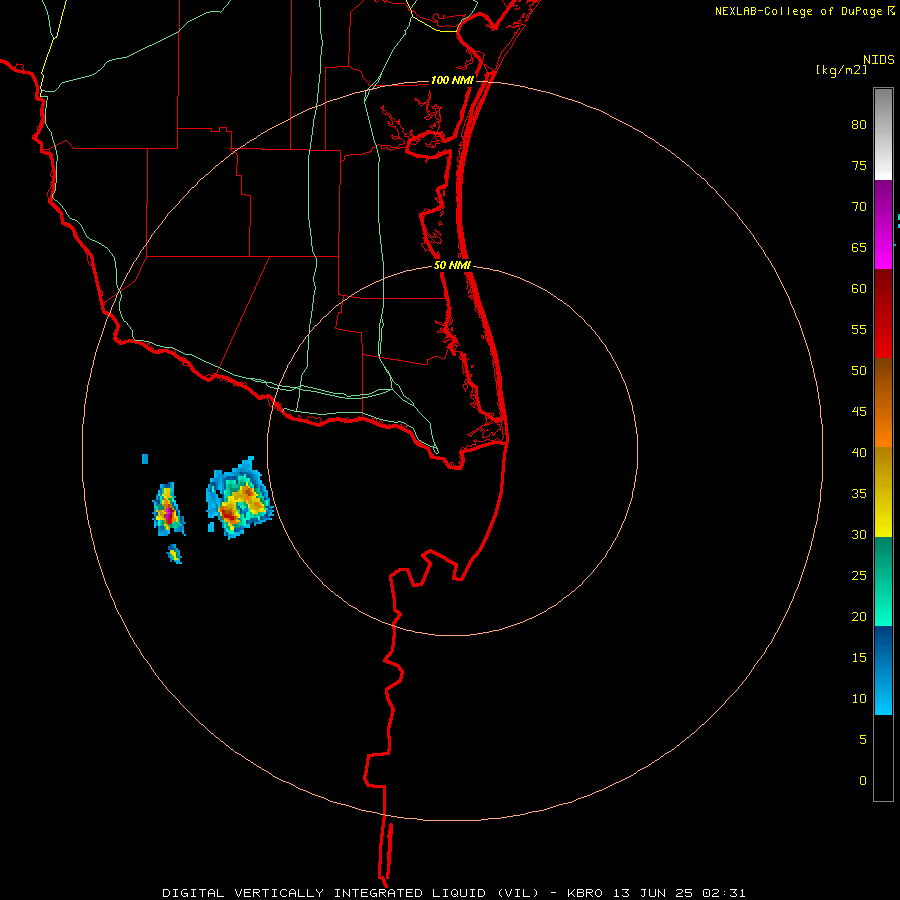Image resolution: width=900 pixels, height=900 pixels.
Task: Click the largest storm cell on the radar
Action: pyautogui.click(x=239, y=498)
